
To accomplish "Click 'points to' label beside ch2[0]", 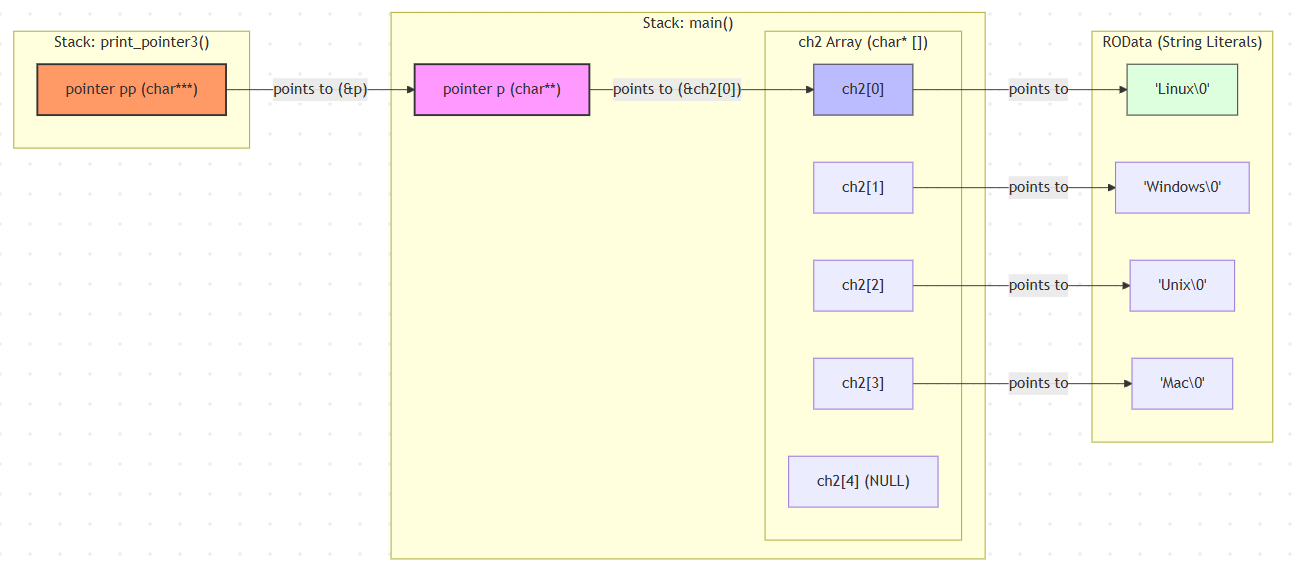I will (1038, 90).
